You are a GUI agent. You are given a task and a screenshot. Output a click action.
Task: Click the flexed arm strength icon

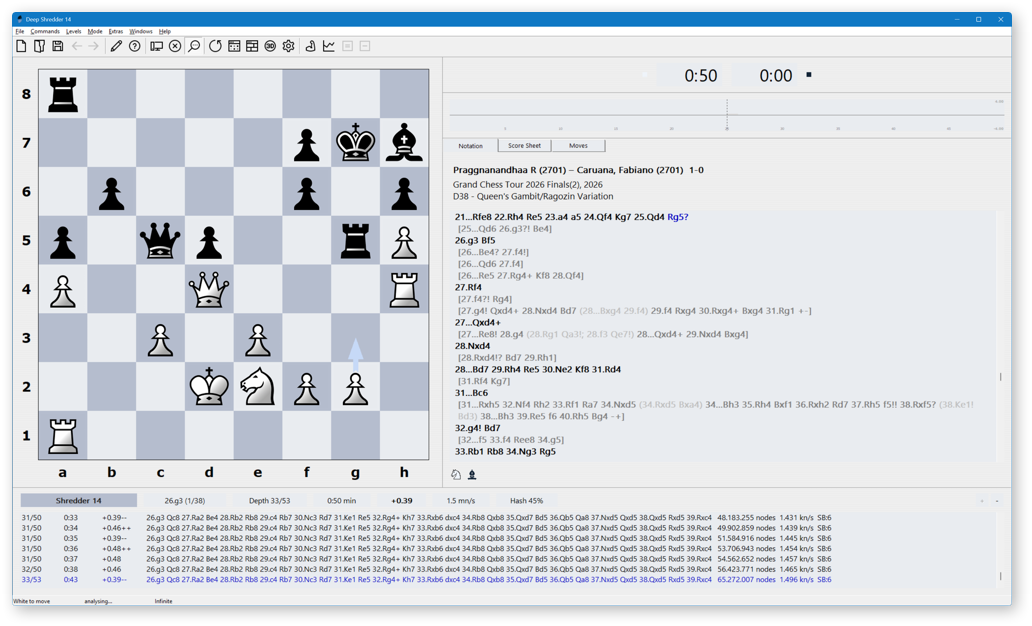point(310,46)
